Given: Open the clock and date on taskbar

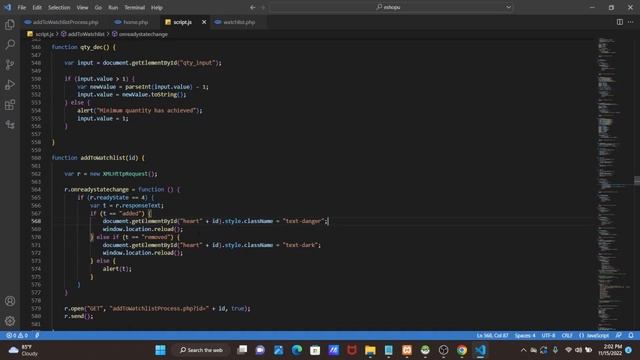Looking at the screenshot, I should click(610, 350).
